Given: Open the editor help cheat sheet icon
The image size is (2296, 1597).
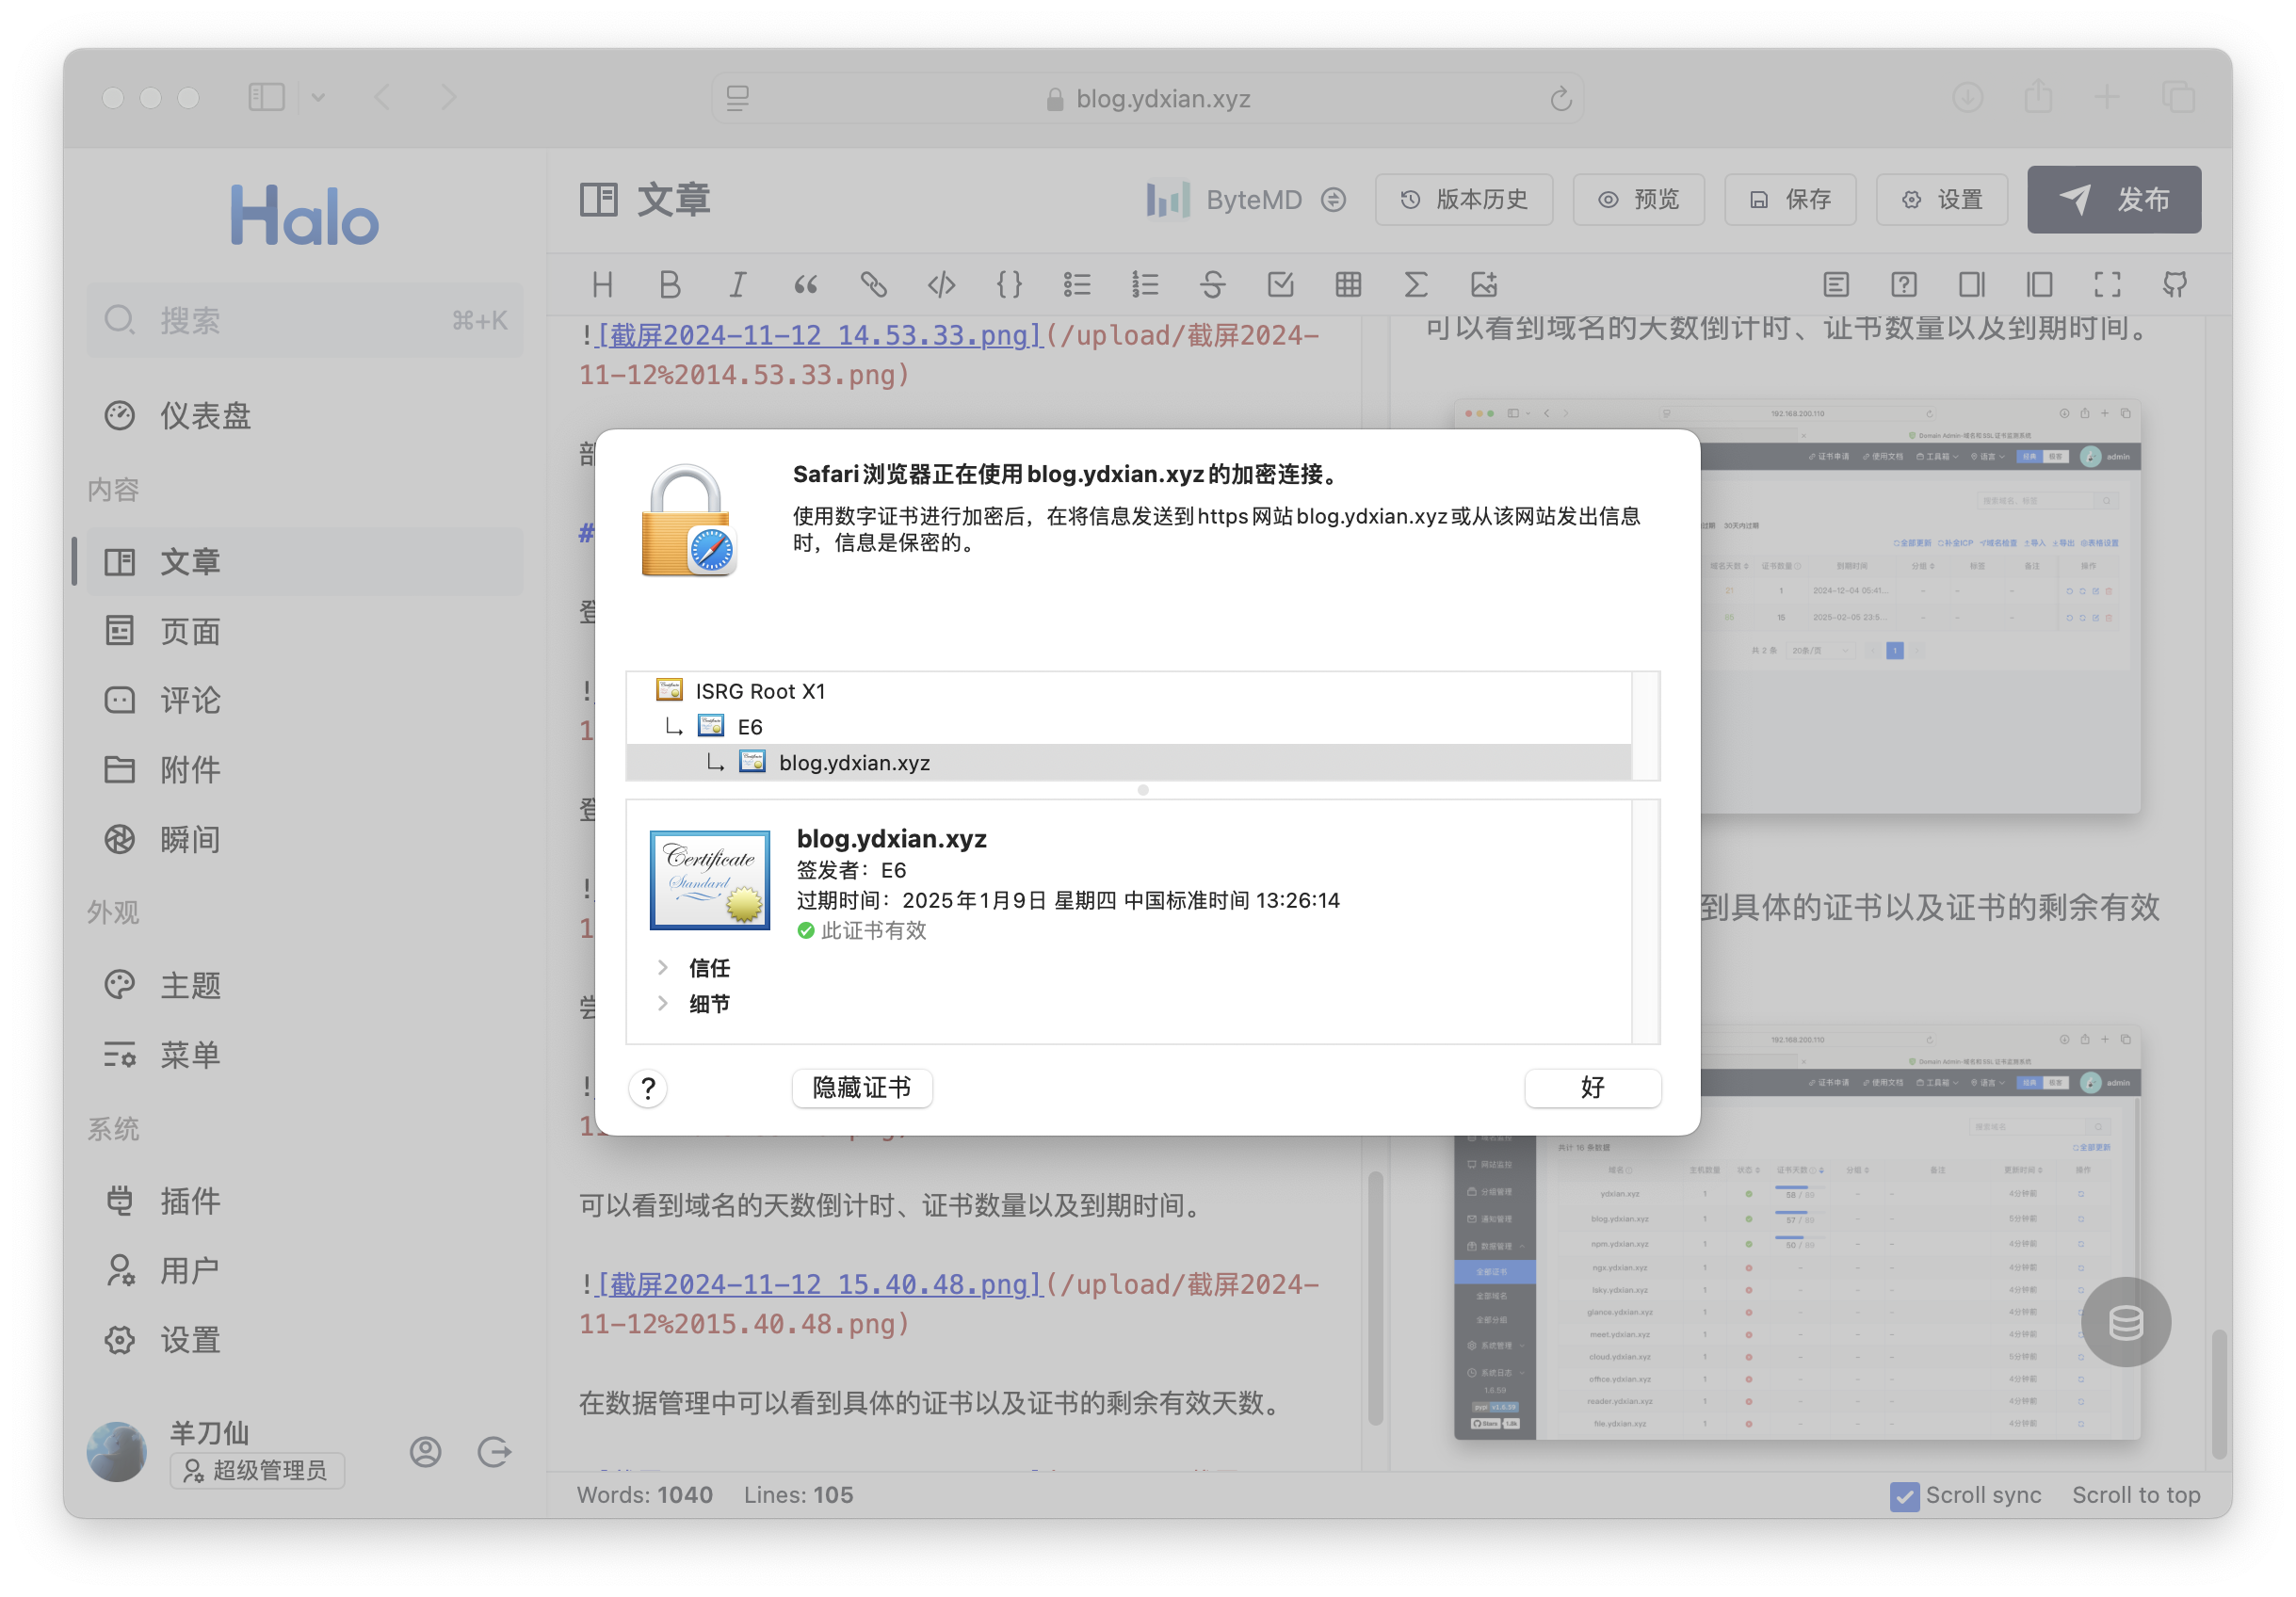Looking at the screenshot, I should coord(1904,285).
